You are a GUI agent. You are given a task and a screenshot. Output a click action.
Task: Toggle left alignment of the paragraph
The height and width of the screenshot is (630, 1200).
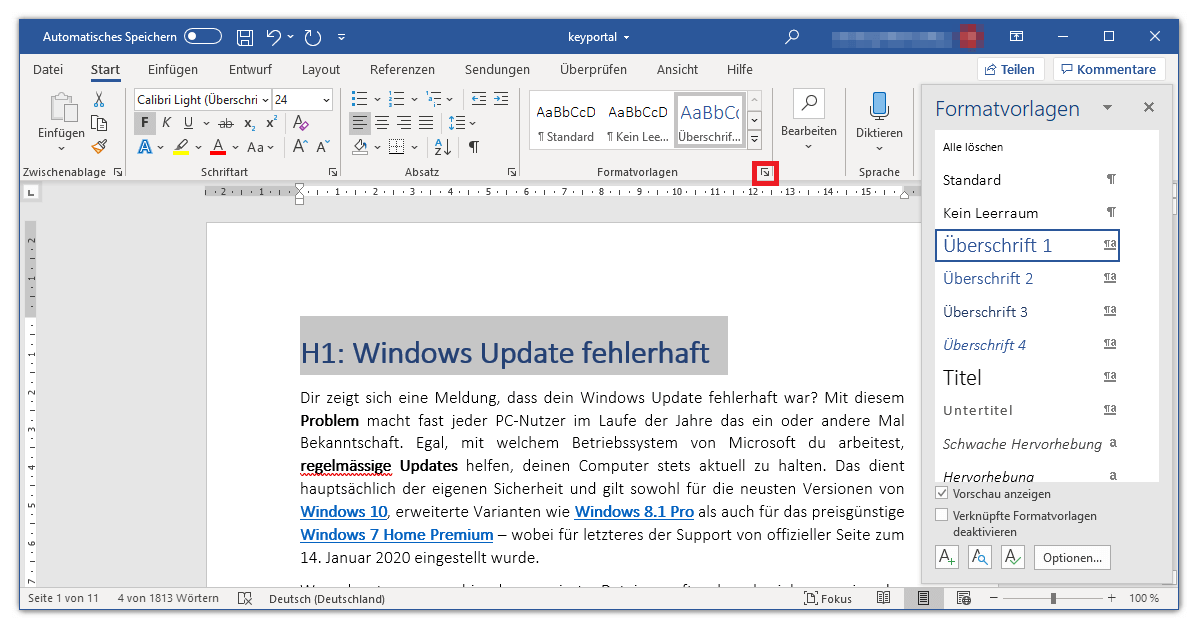pos(360,123)
